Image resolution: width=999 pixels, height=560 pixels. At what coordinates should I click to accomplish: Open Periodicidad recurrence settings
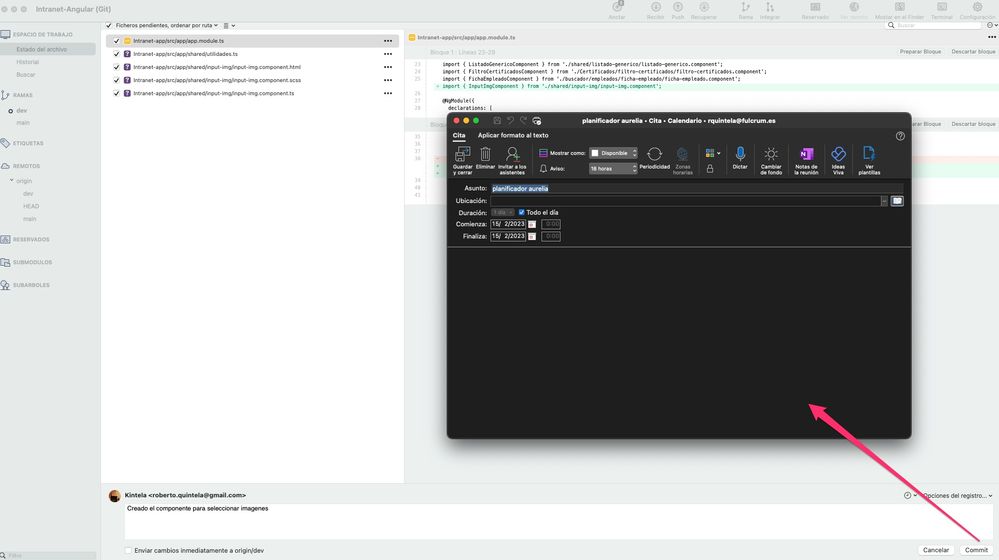[654, 158]
